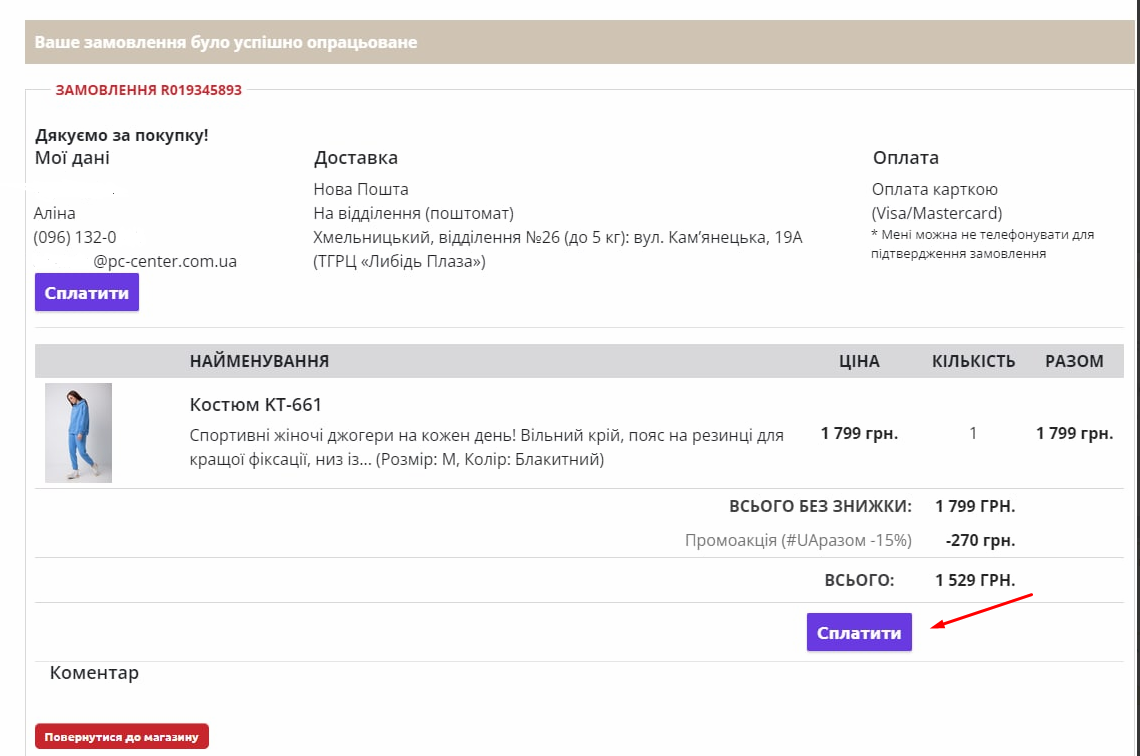Open the blue suit product thumbnail
The image size is (1140, 756).
(78, 433)
